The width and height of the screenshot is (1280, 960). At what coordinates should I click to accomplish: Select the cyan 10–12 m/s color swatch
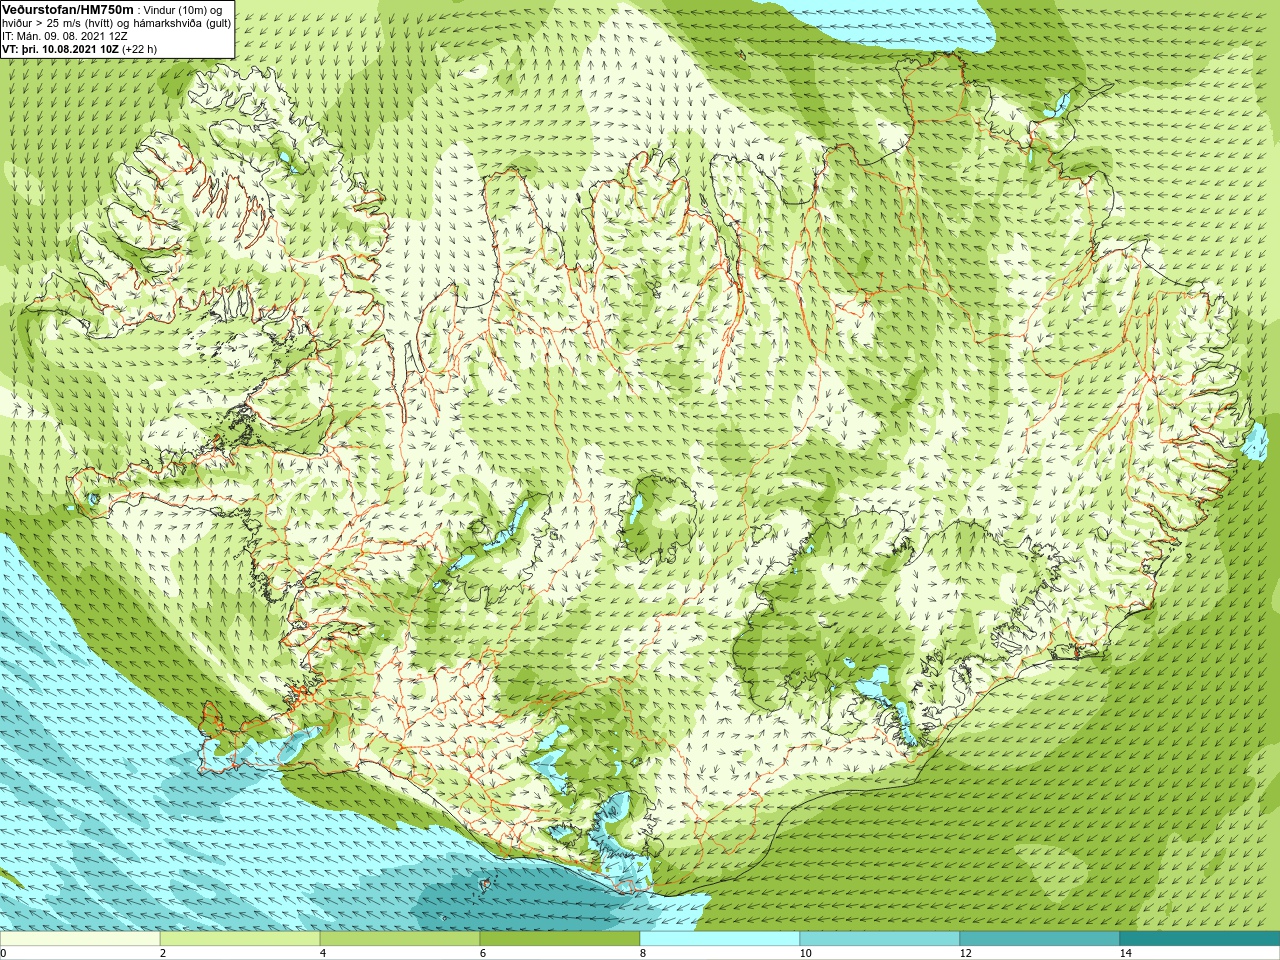pos(880,939)
